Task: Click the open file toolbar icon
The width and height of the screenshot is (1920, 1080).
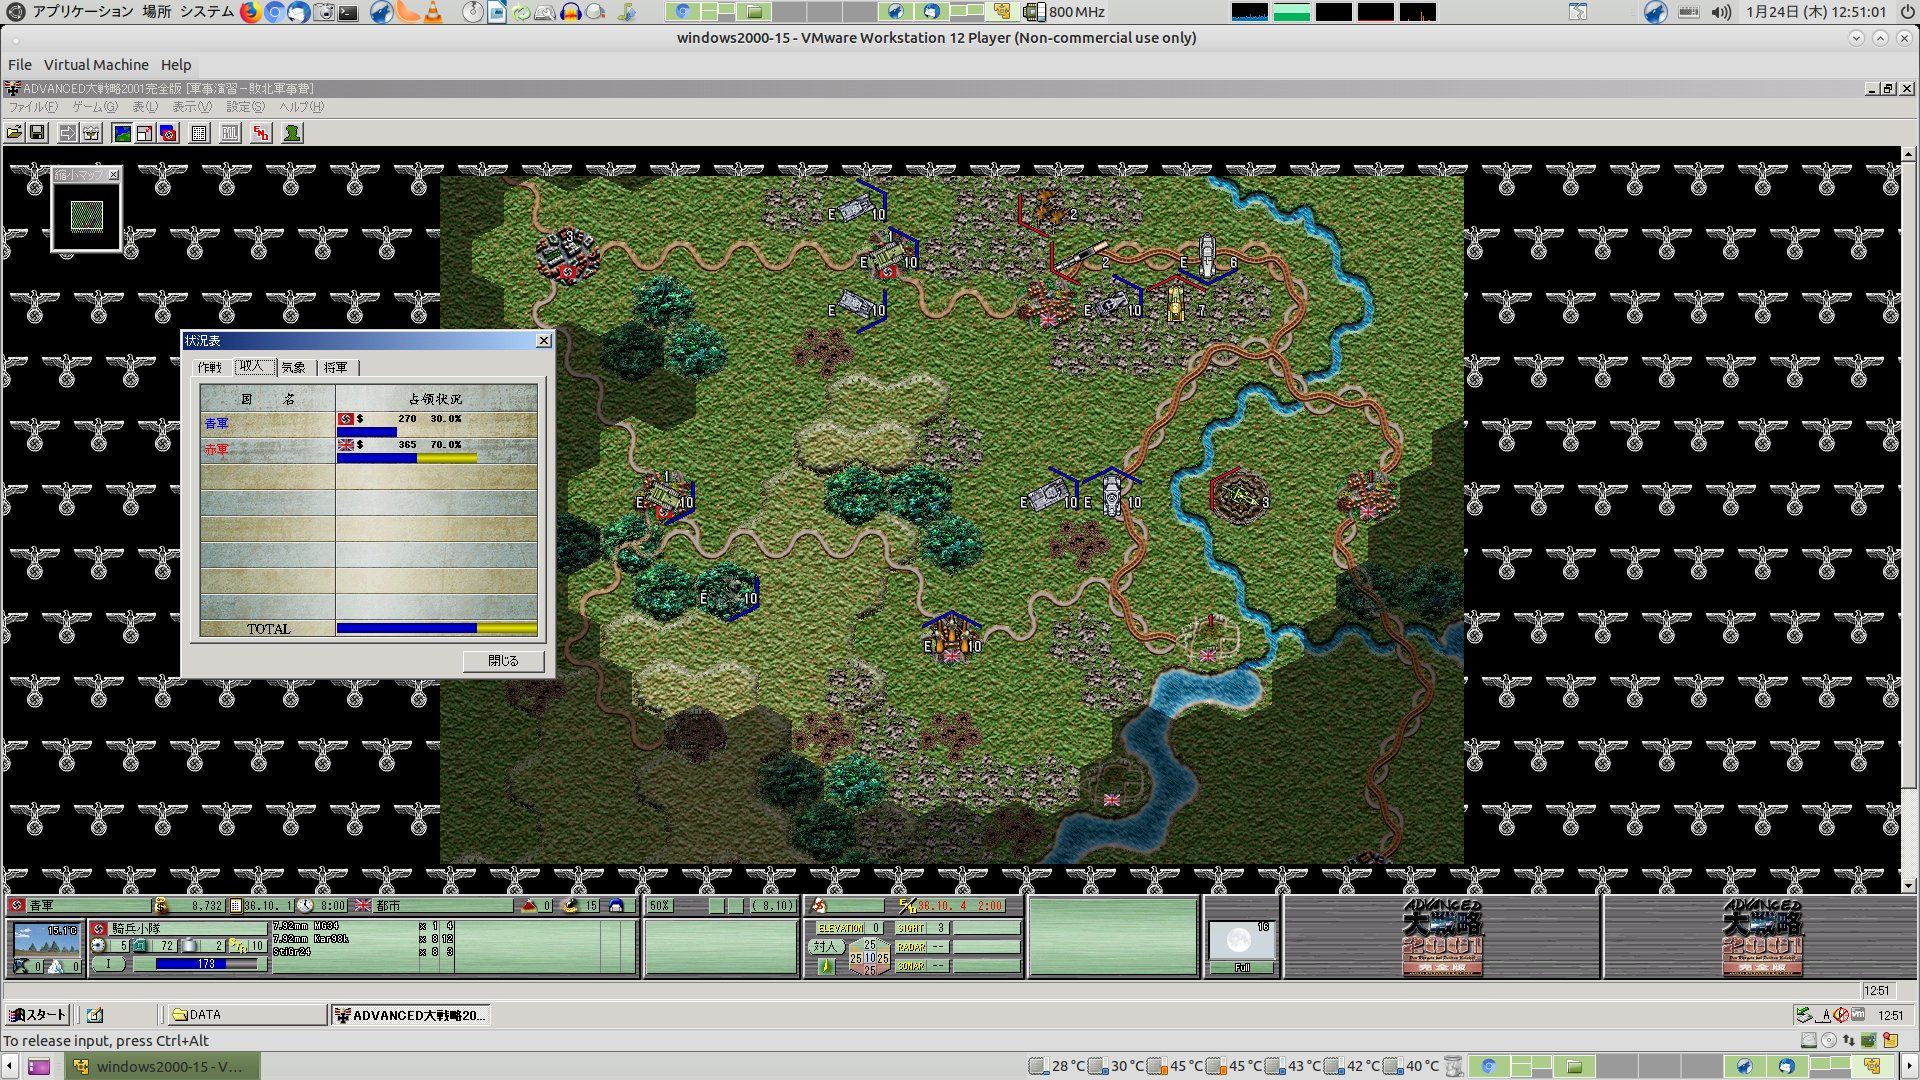Action: point(14,133)
